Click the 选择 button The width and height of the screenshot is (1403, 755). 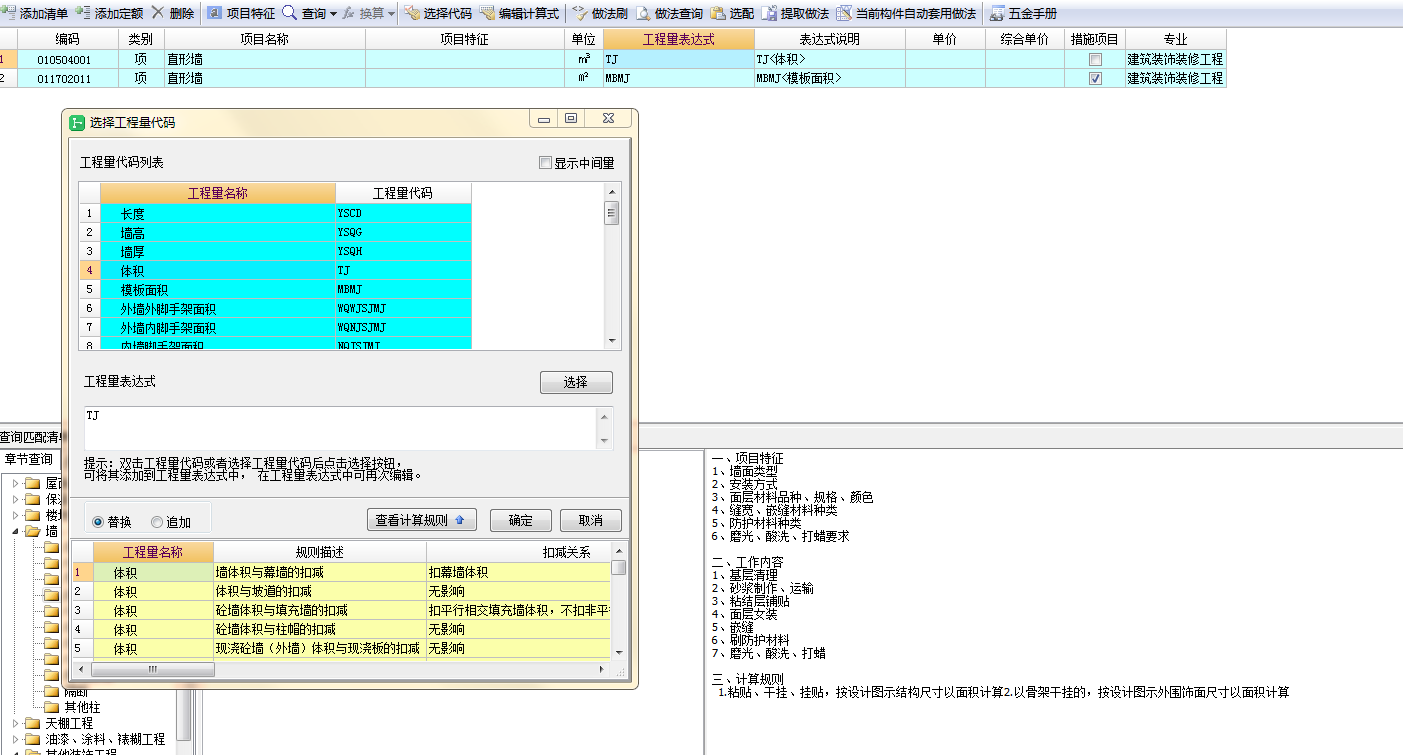point(576,383)
